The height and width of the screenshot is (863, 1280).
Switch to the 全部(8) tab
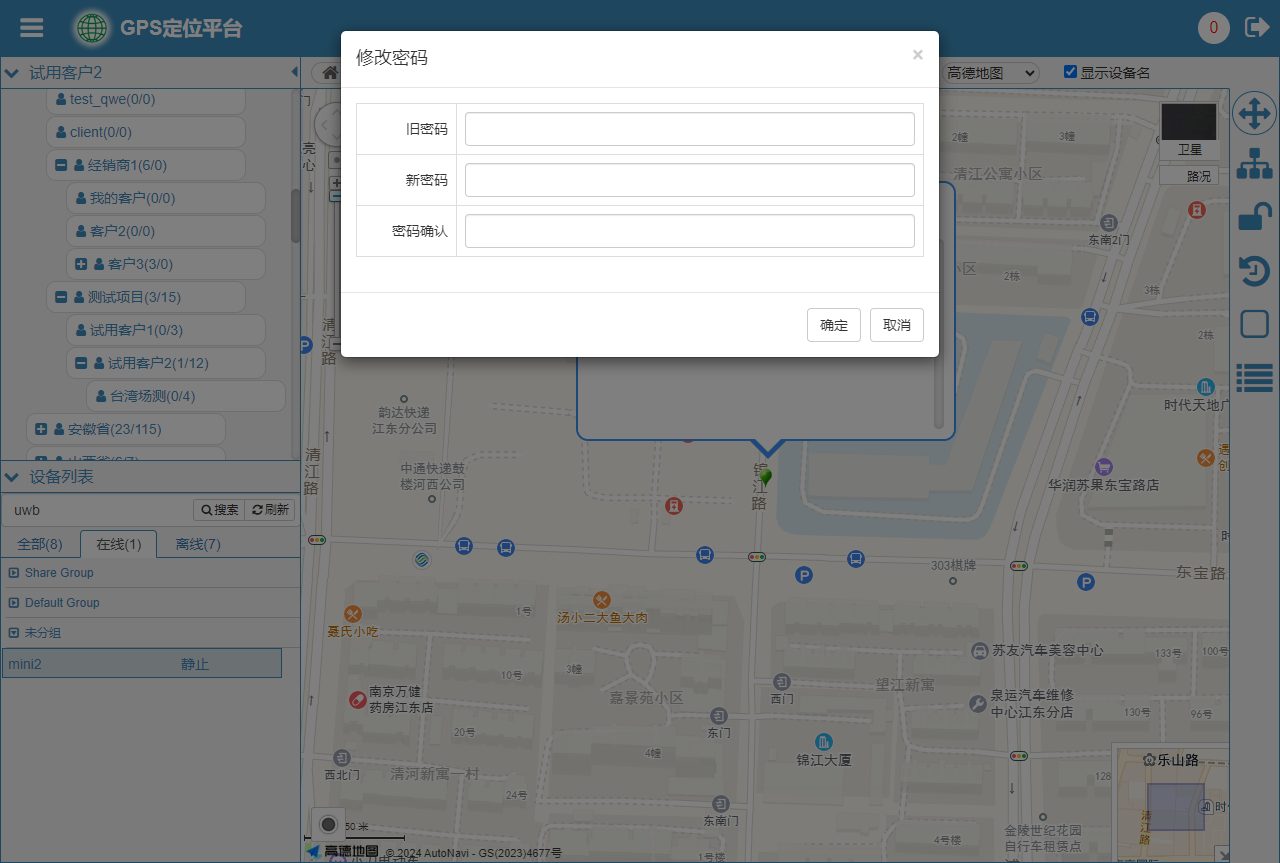[x=40, y=544]
